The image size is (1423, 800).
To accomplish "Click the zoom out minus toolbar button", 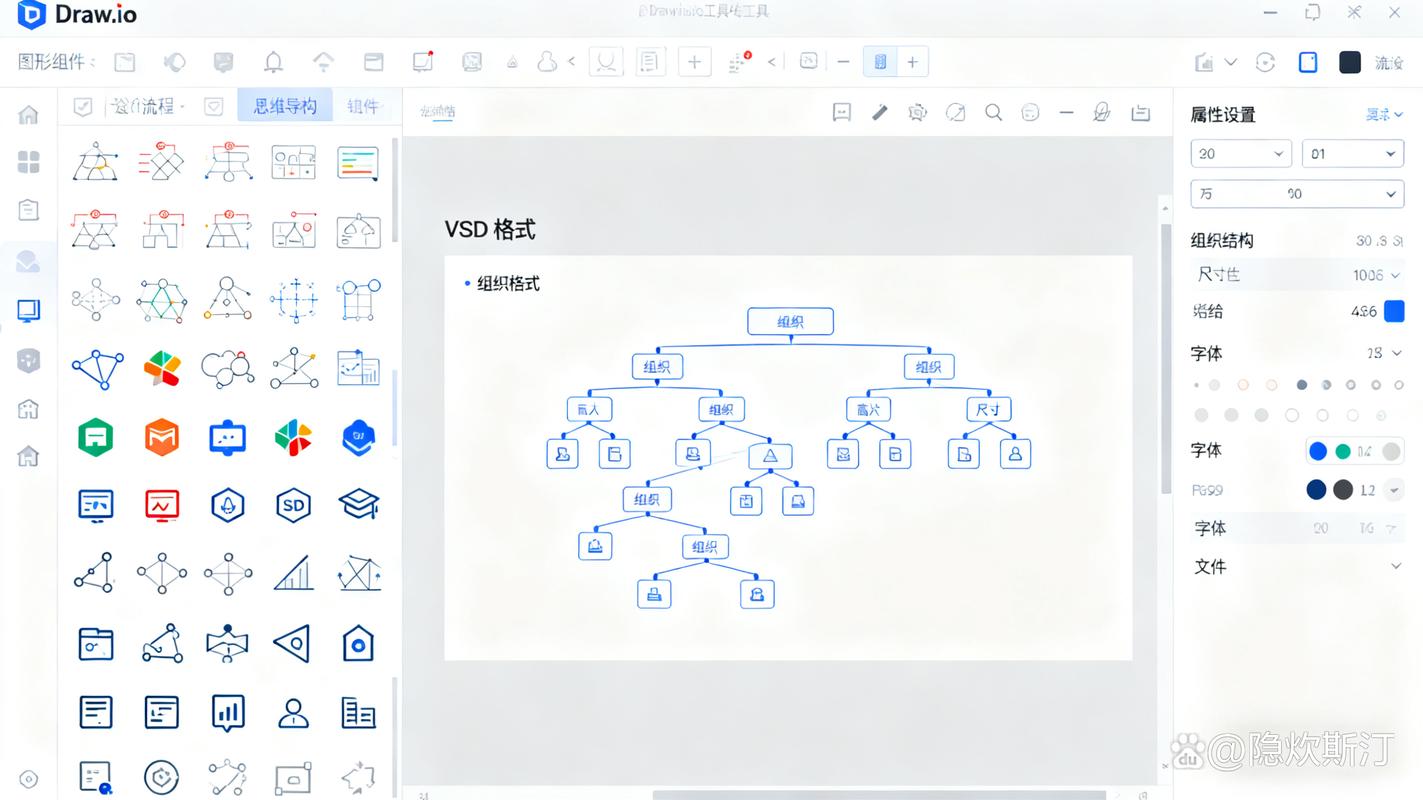I will tap(843, 62).
